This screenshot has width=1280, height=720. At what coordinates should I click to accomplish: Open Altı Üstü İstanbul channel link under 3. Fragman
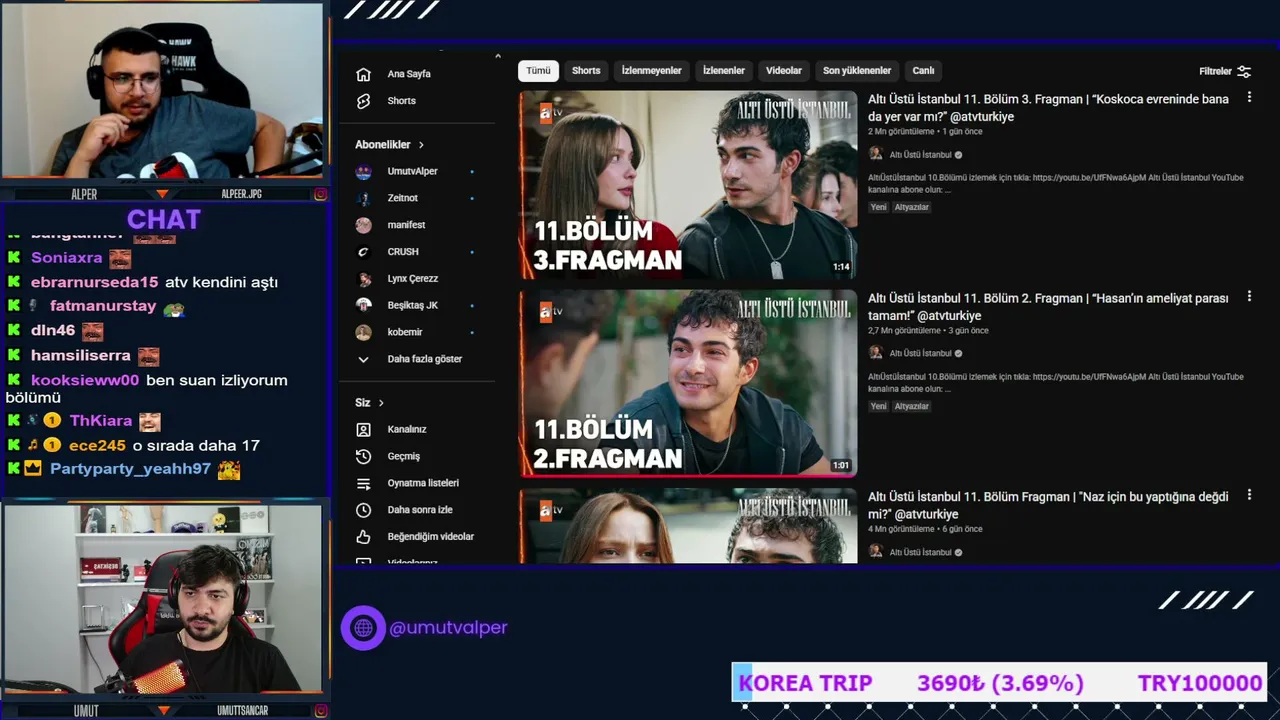920,155
